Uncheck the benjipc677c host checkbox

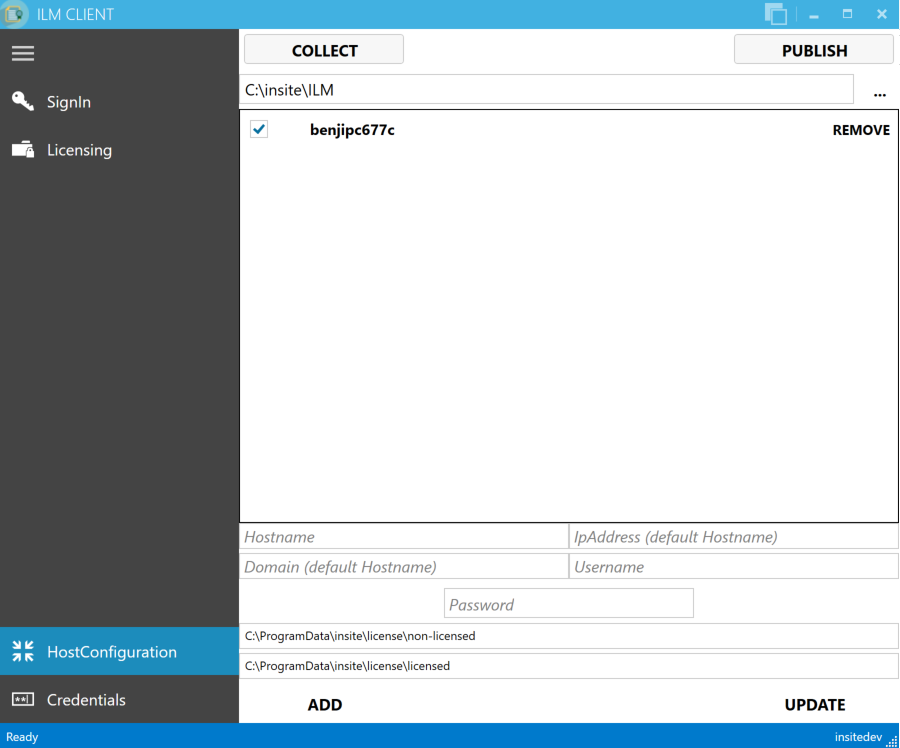tap(258, 129)
